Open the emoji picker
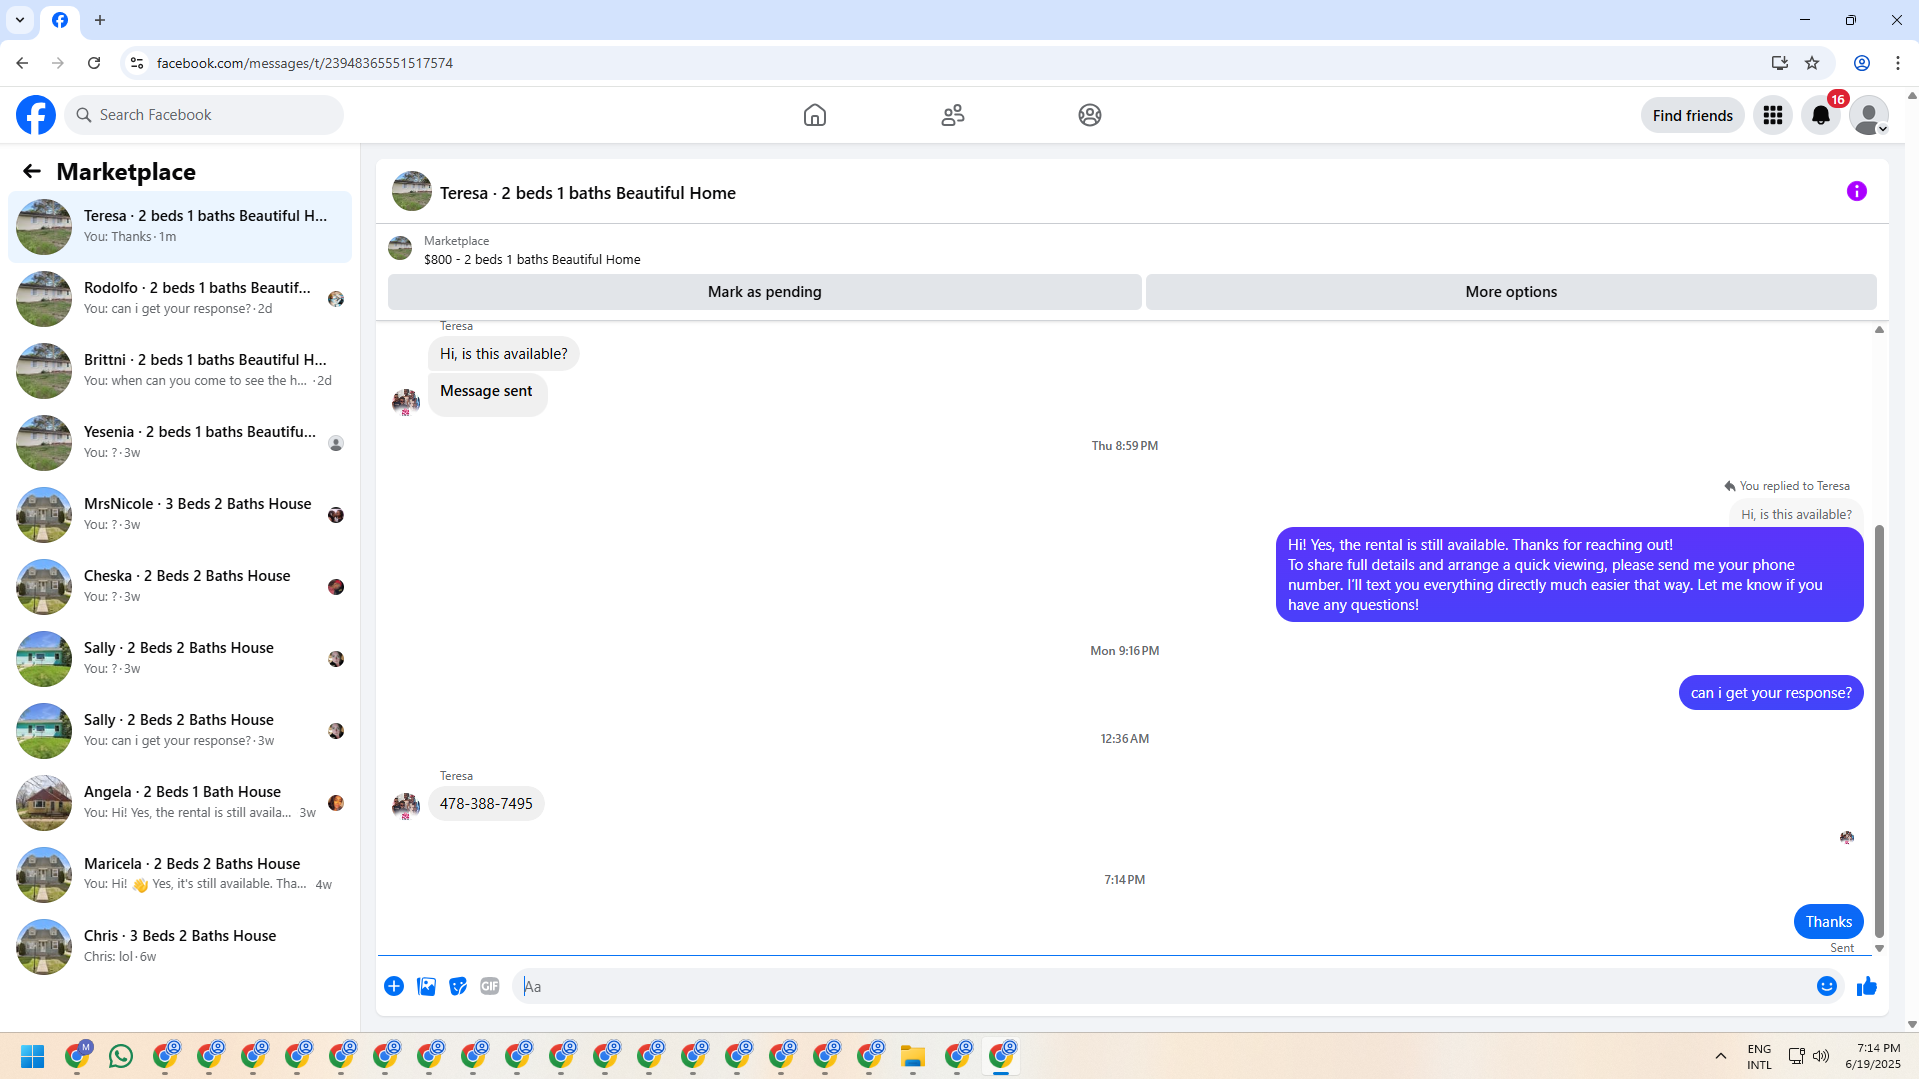Screen dimensions: 1919x1079 click(x=1827, y=986)
